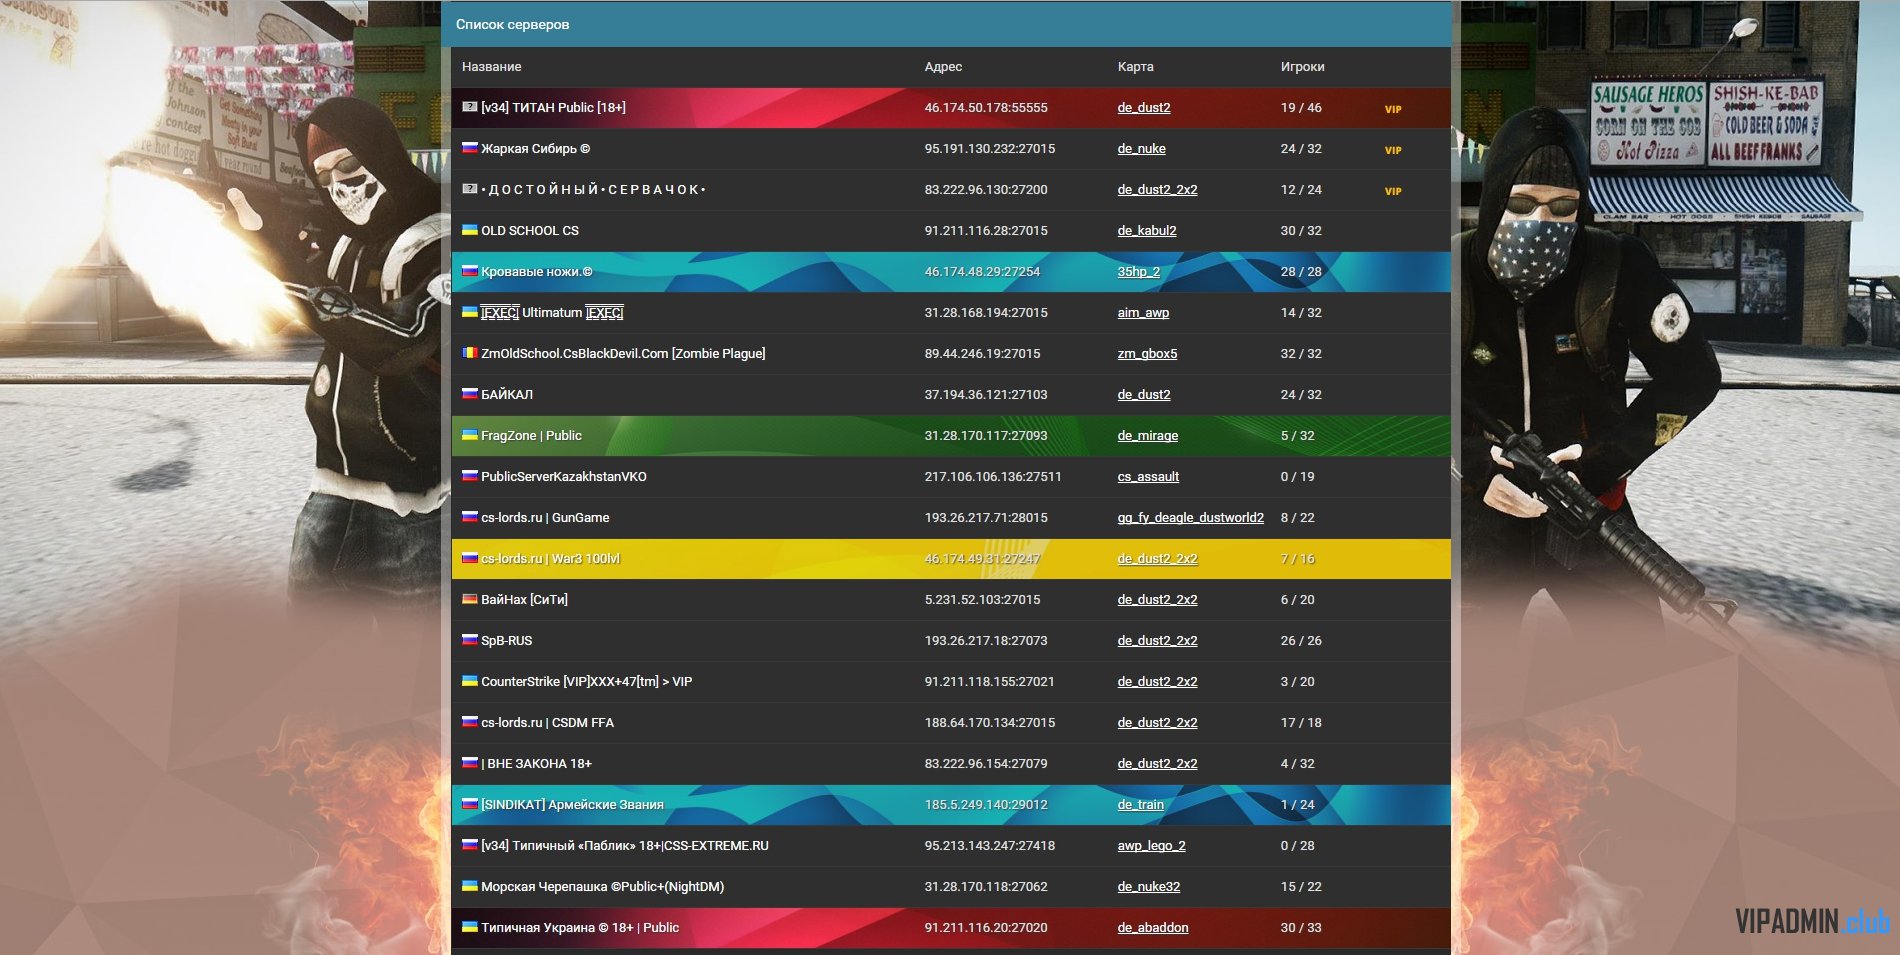Click the flag beside [EXEC] Ultimatum
Image resolution: width=1900 pixels, height=955 pixels.
pyautogui.click(x=469, y=311)
